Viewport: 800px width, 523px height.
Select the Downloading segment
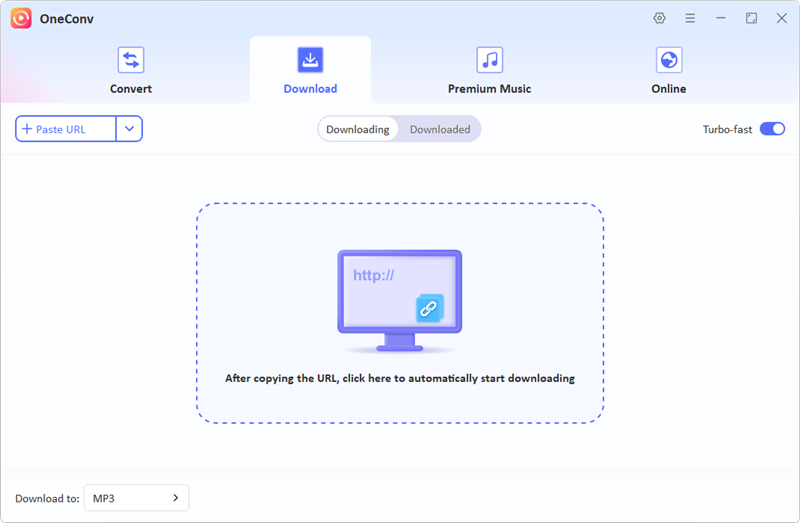coord(357,129)
